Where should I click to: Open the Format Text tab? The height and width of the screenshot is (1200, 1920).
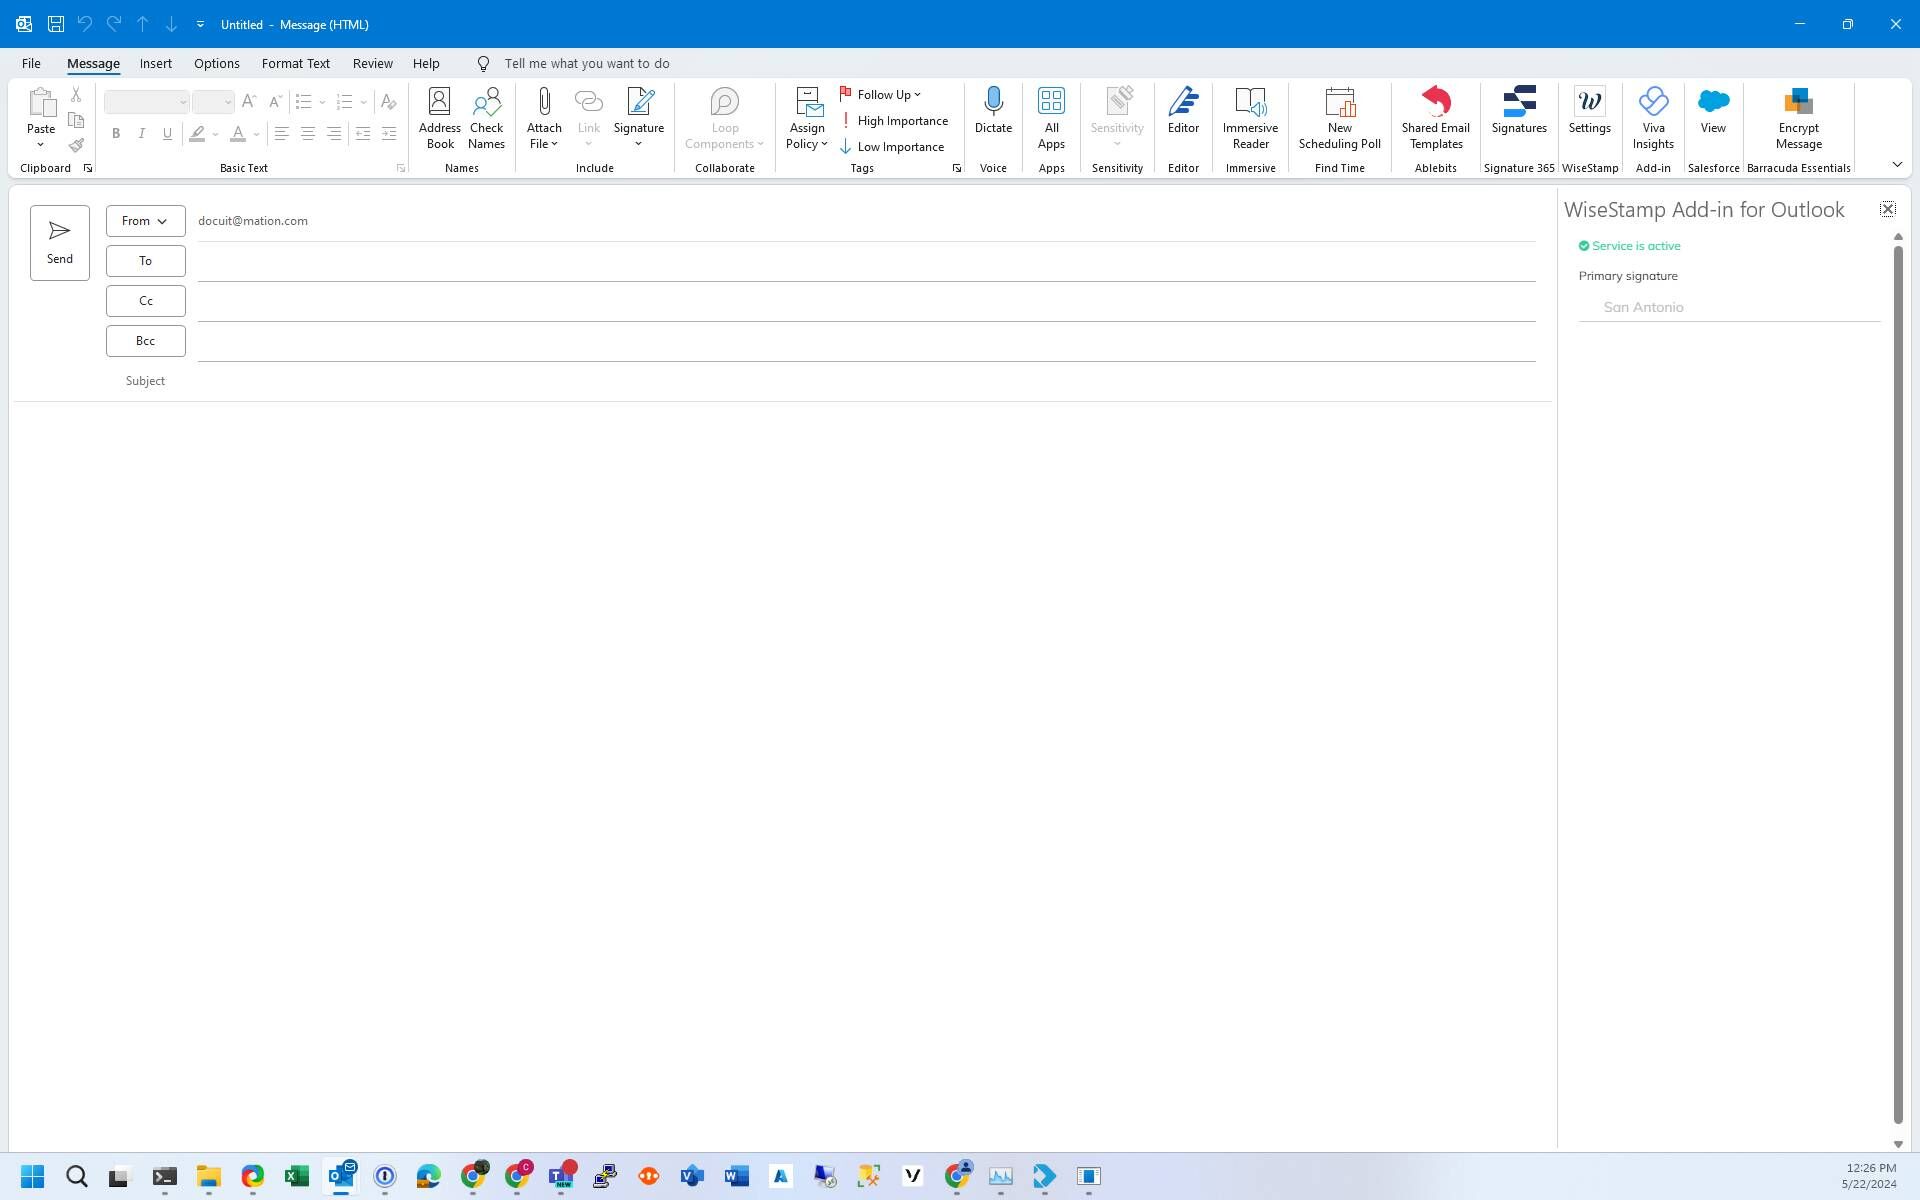click(x=295, y=64)
